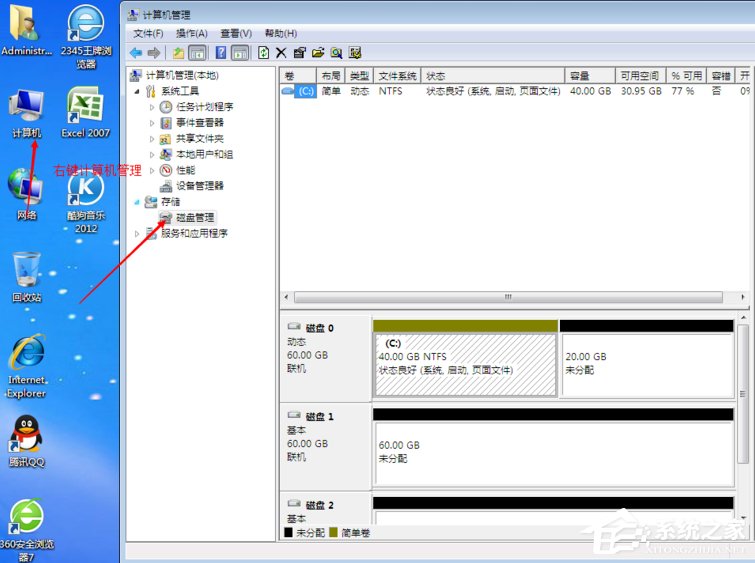Select the 360安全浏览器7 desktop icon
This screenshot has height=563, width=755.
26,530
